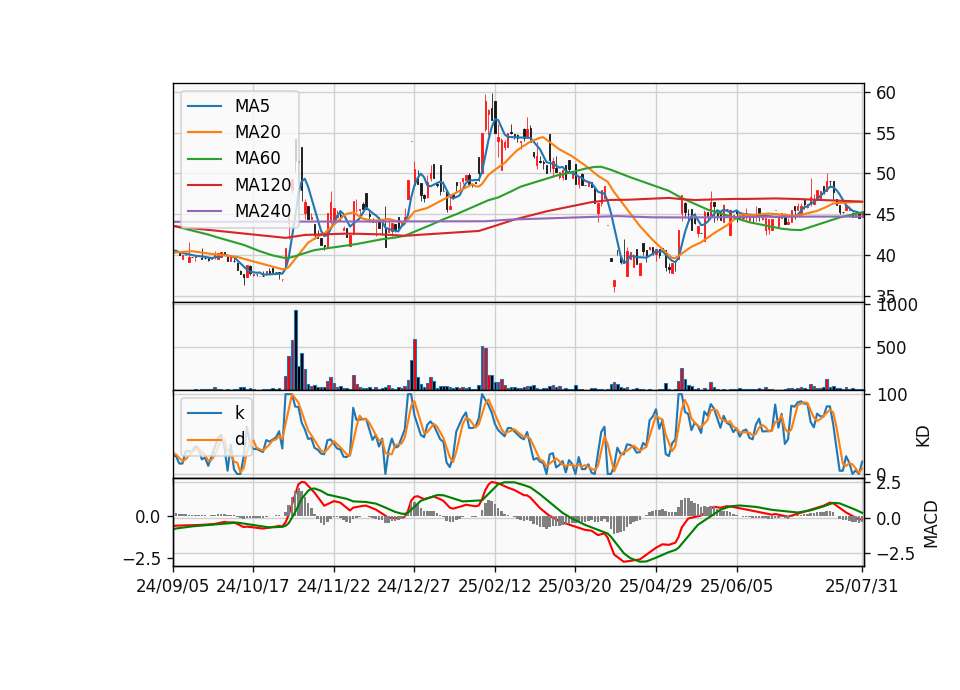Click the MA60 legend label
Image resolution: width=960 pixels, height=690 pixels.
pyautogui.click(x=257, y=159)
